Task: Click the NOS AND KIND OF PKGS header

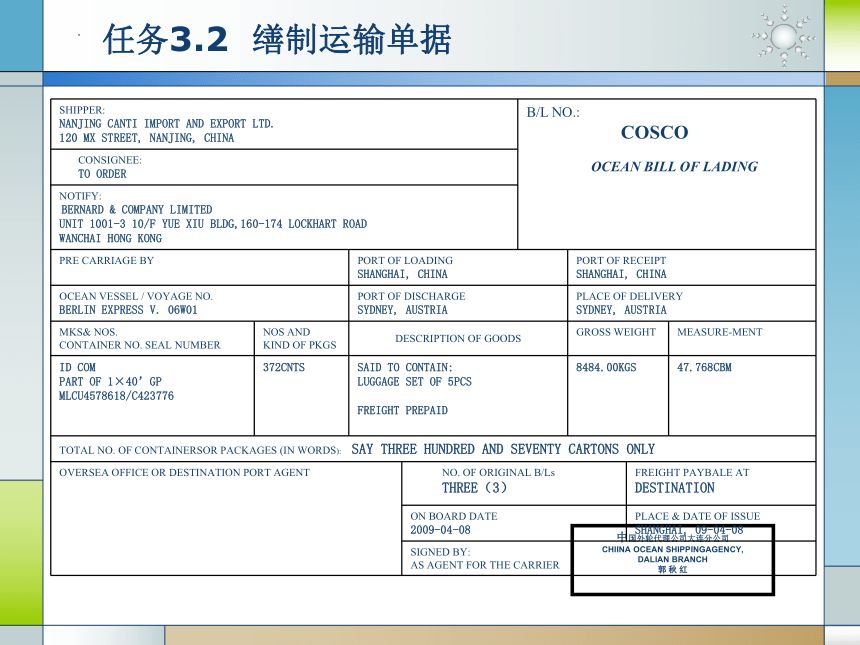Action: tap(299, 338)
